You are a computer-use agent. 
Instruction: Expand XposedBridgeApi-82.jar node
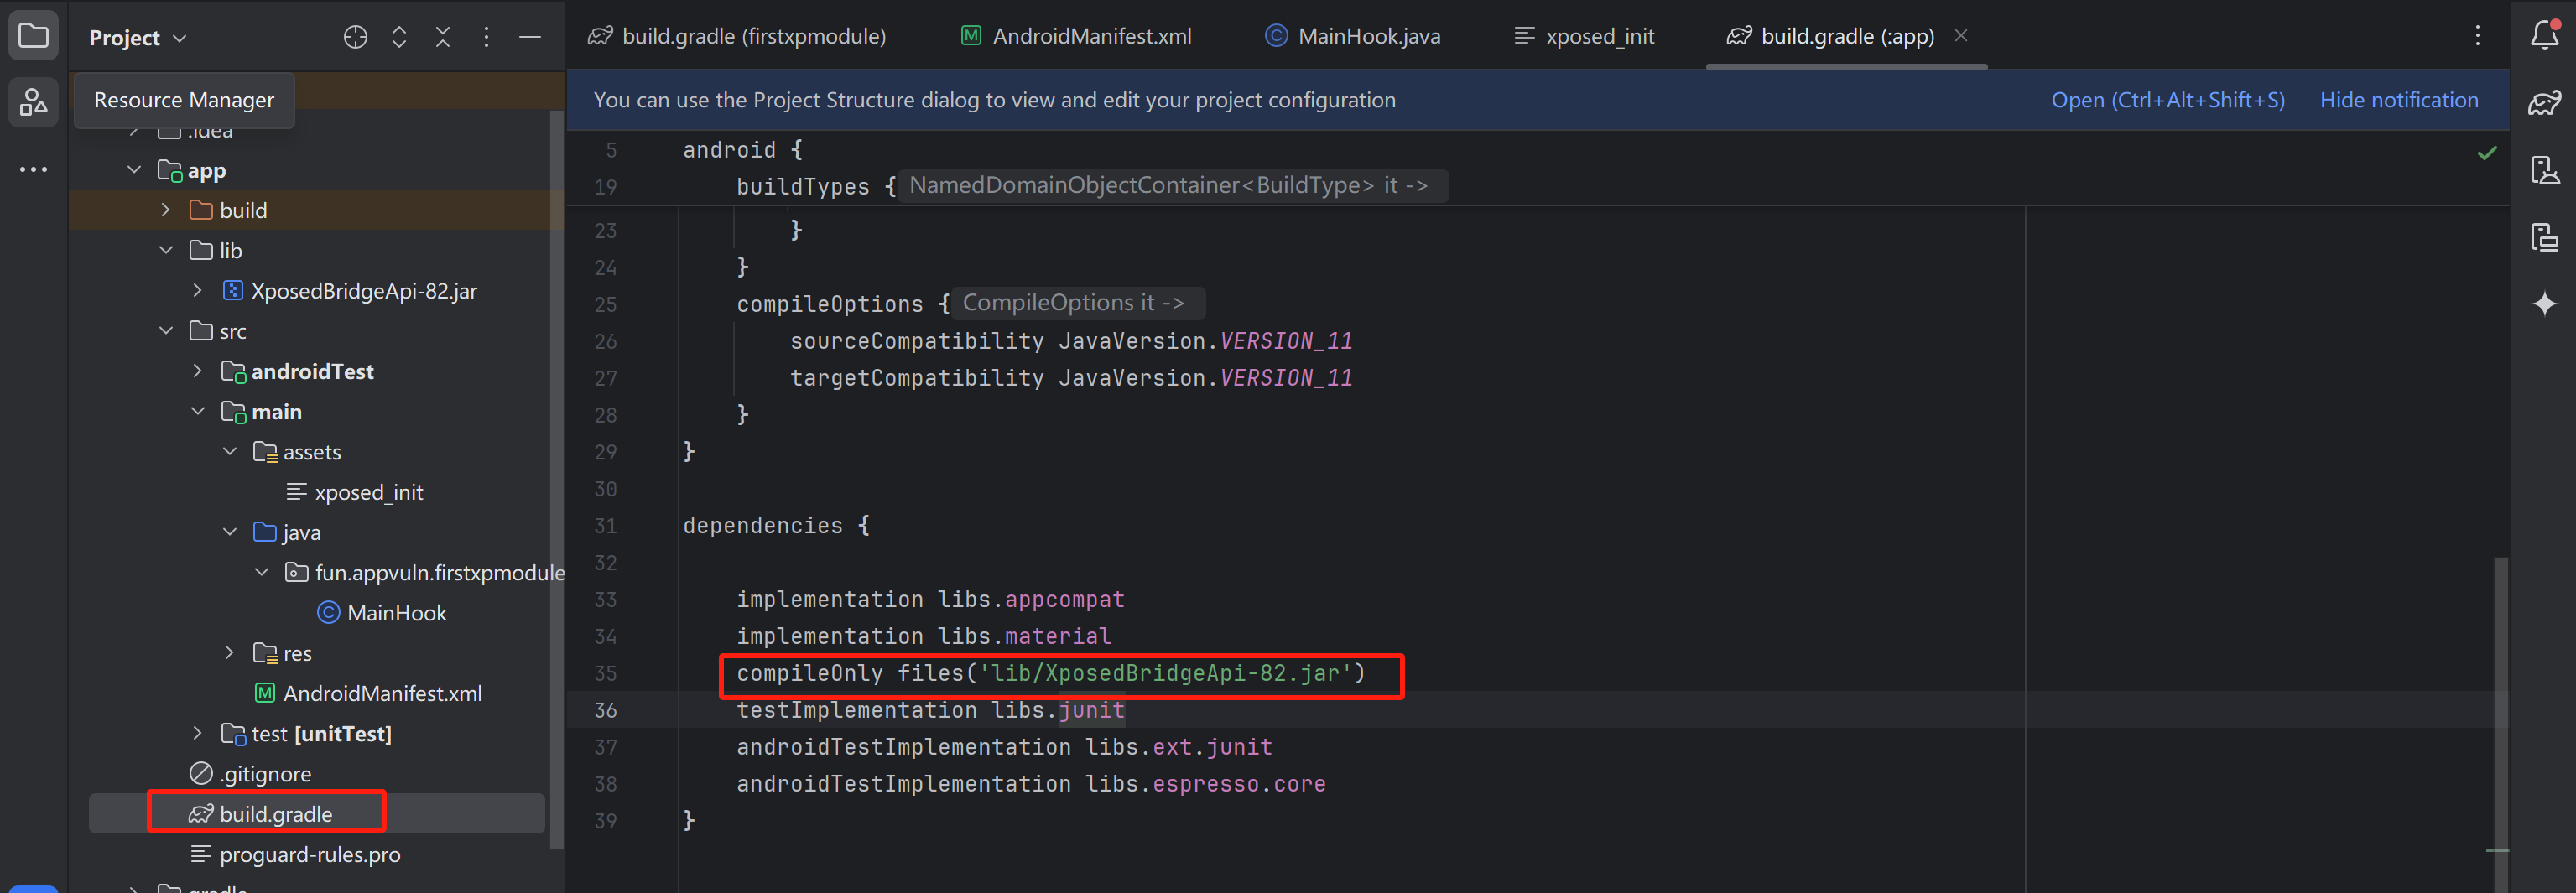[x=198, y=290]
